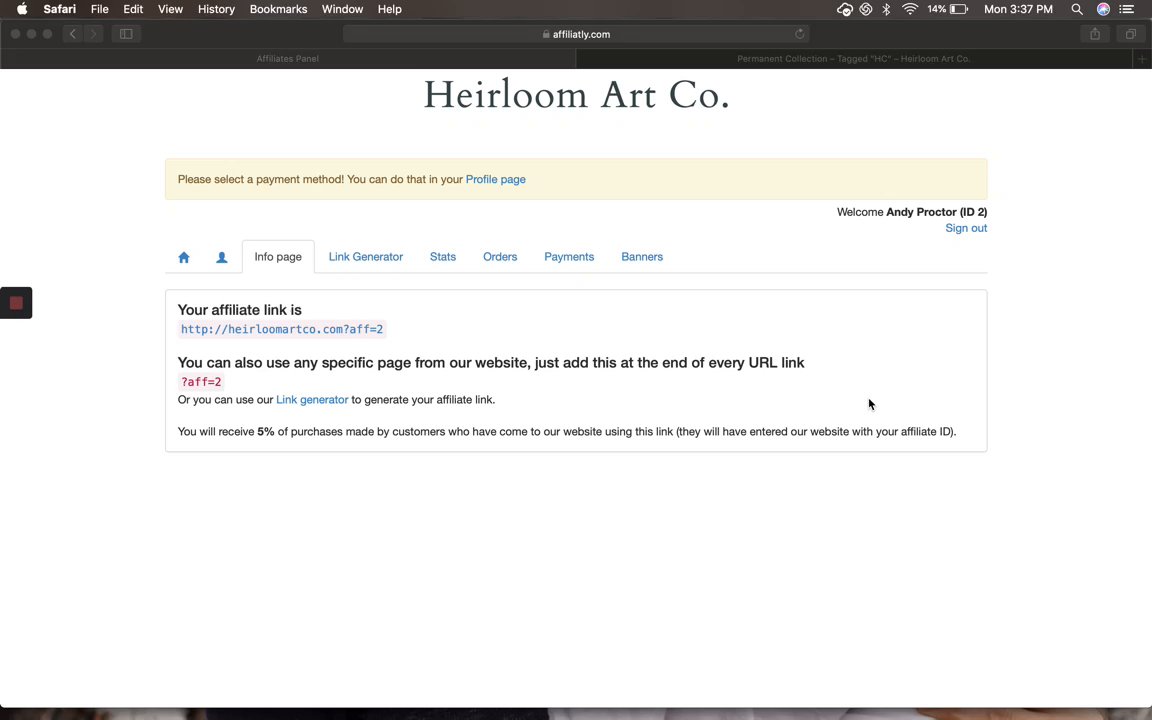Viewport: 1152px width, 720px height.
Task: Open the View menu
Action: point(170,9)
